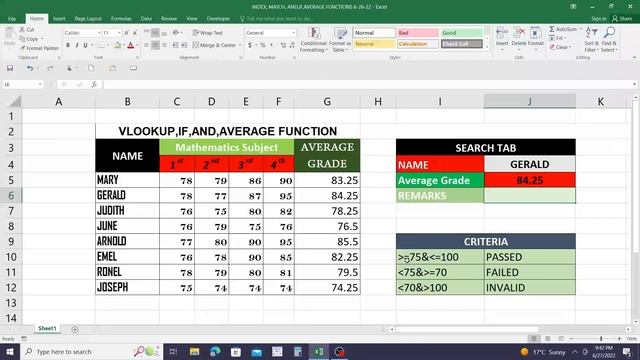Switch to the Insert tab
The image size is (640, 360).
[59, 19]
